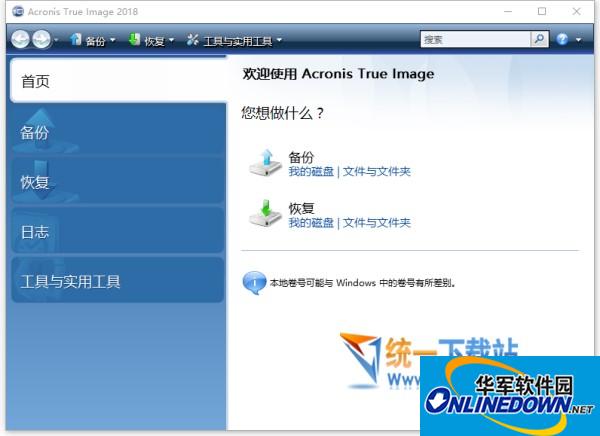Viewport: 600px width, 436px height.
Task: Expand the 恢复 toolbar dropdown arrow
Action: coord(171,40)
